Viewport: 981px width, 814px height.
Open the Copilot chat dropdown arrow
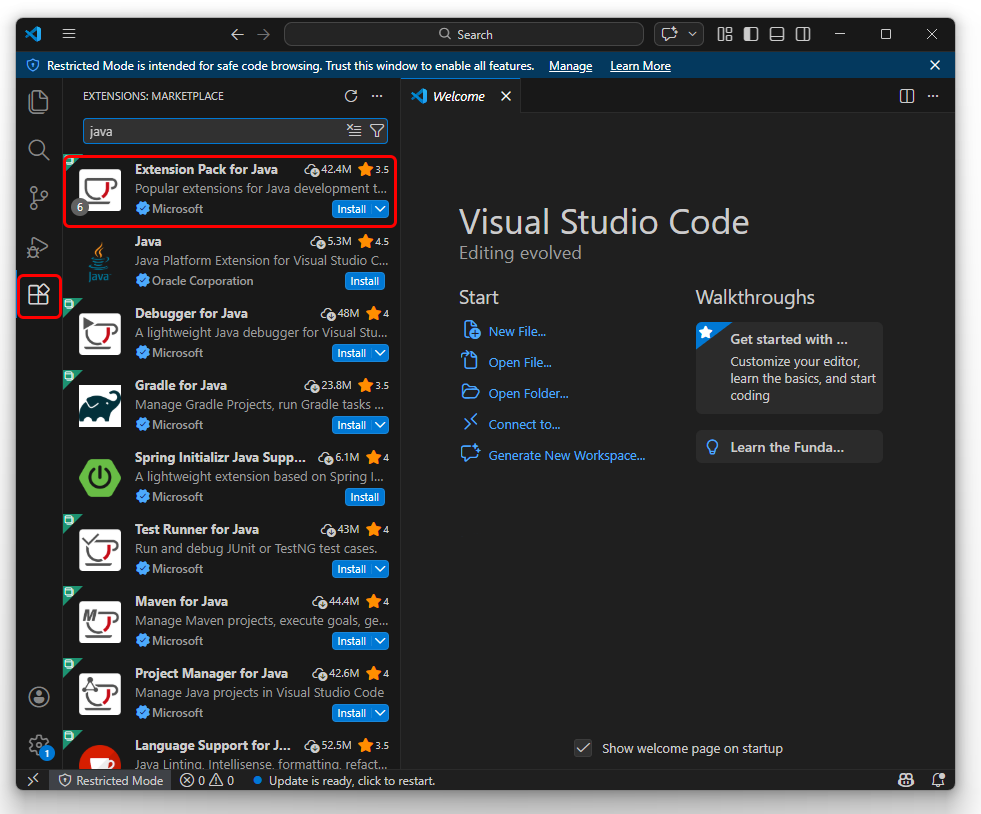tap(692, 34)
